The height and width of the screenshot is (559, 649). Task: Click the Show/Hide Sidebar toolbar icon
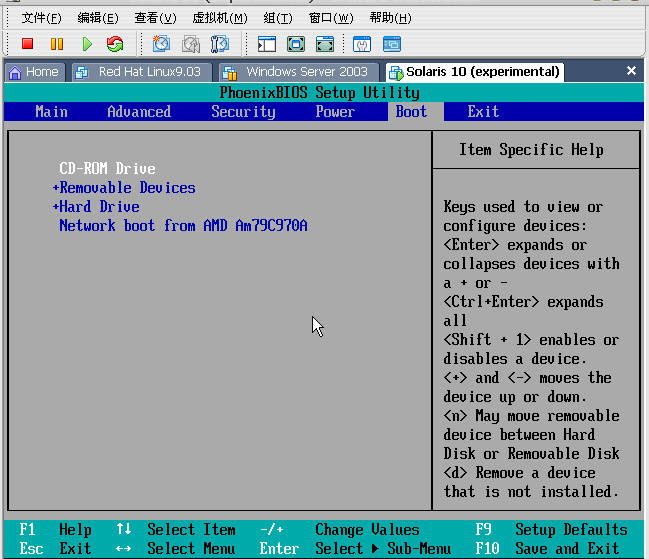point(267,44)
